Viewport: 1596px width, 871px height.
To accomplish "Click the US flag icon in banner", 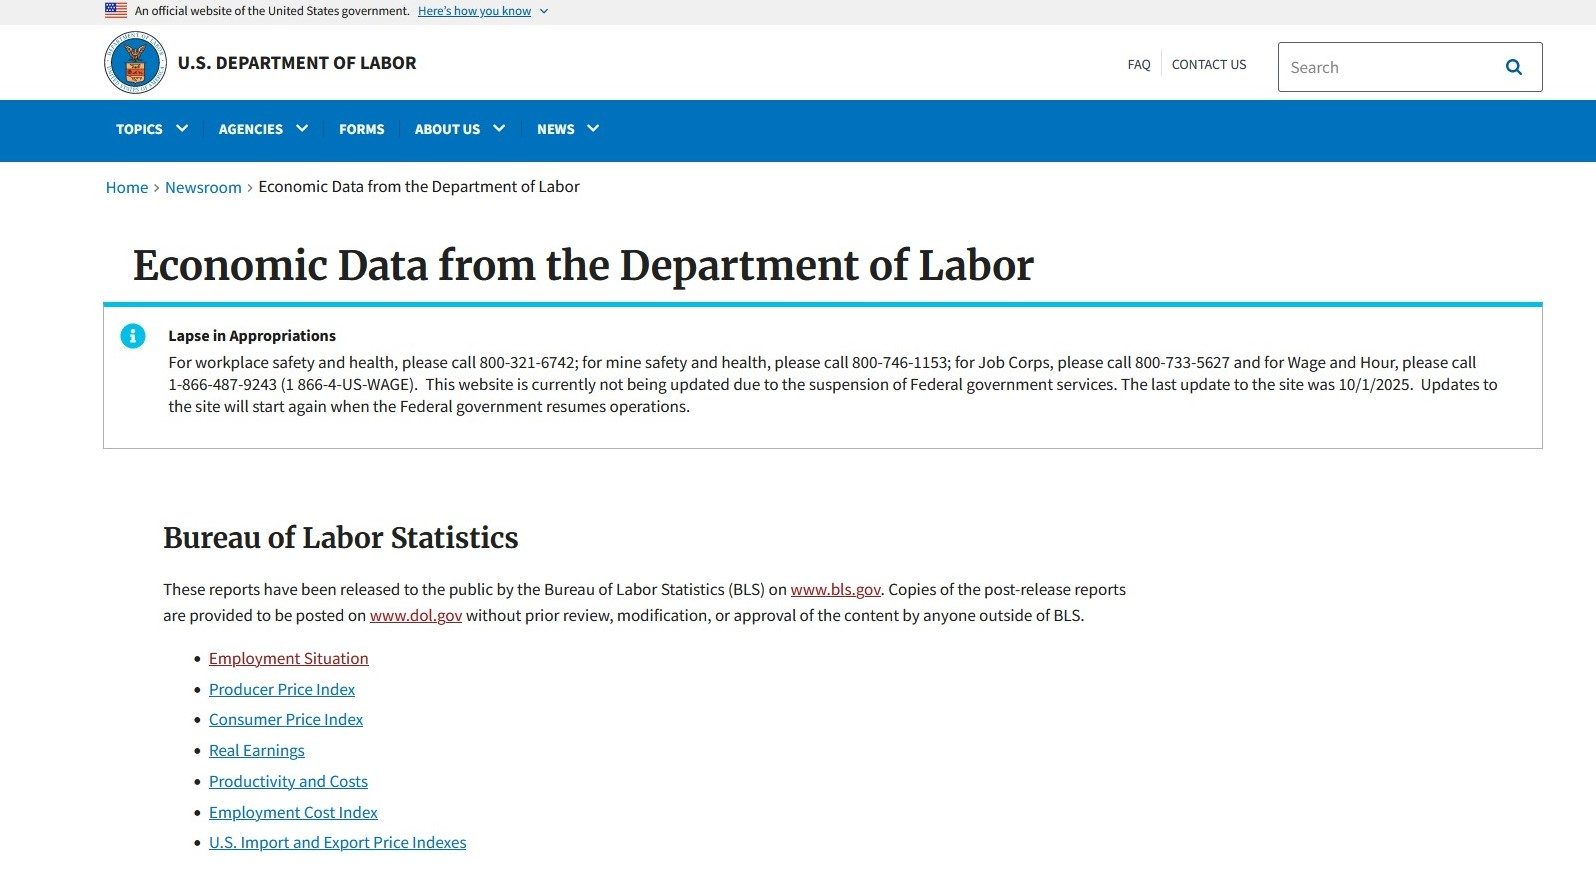I will point(116,11).
